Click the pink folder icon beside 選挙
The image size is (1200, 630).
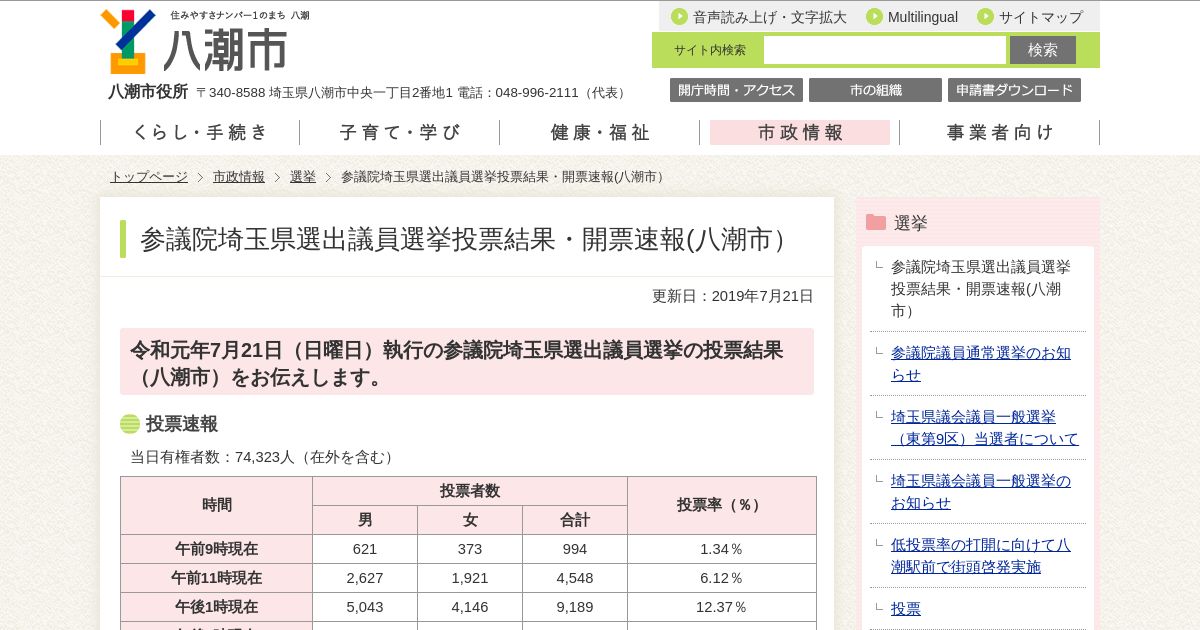point(876,222)
